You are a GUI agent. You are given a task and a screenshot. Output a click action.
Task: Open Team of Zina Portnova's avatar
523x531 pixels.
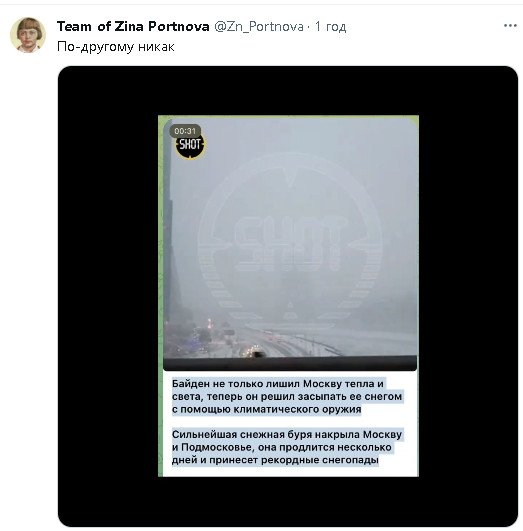coord(28,35)
